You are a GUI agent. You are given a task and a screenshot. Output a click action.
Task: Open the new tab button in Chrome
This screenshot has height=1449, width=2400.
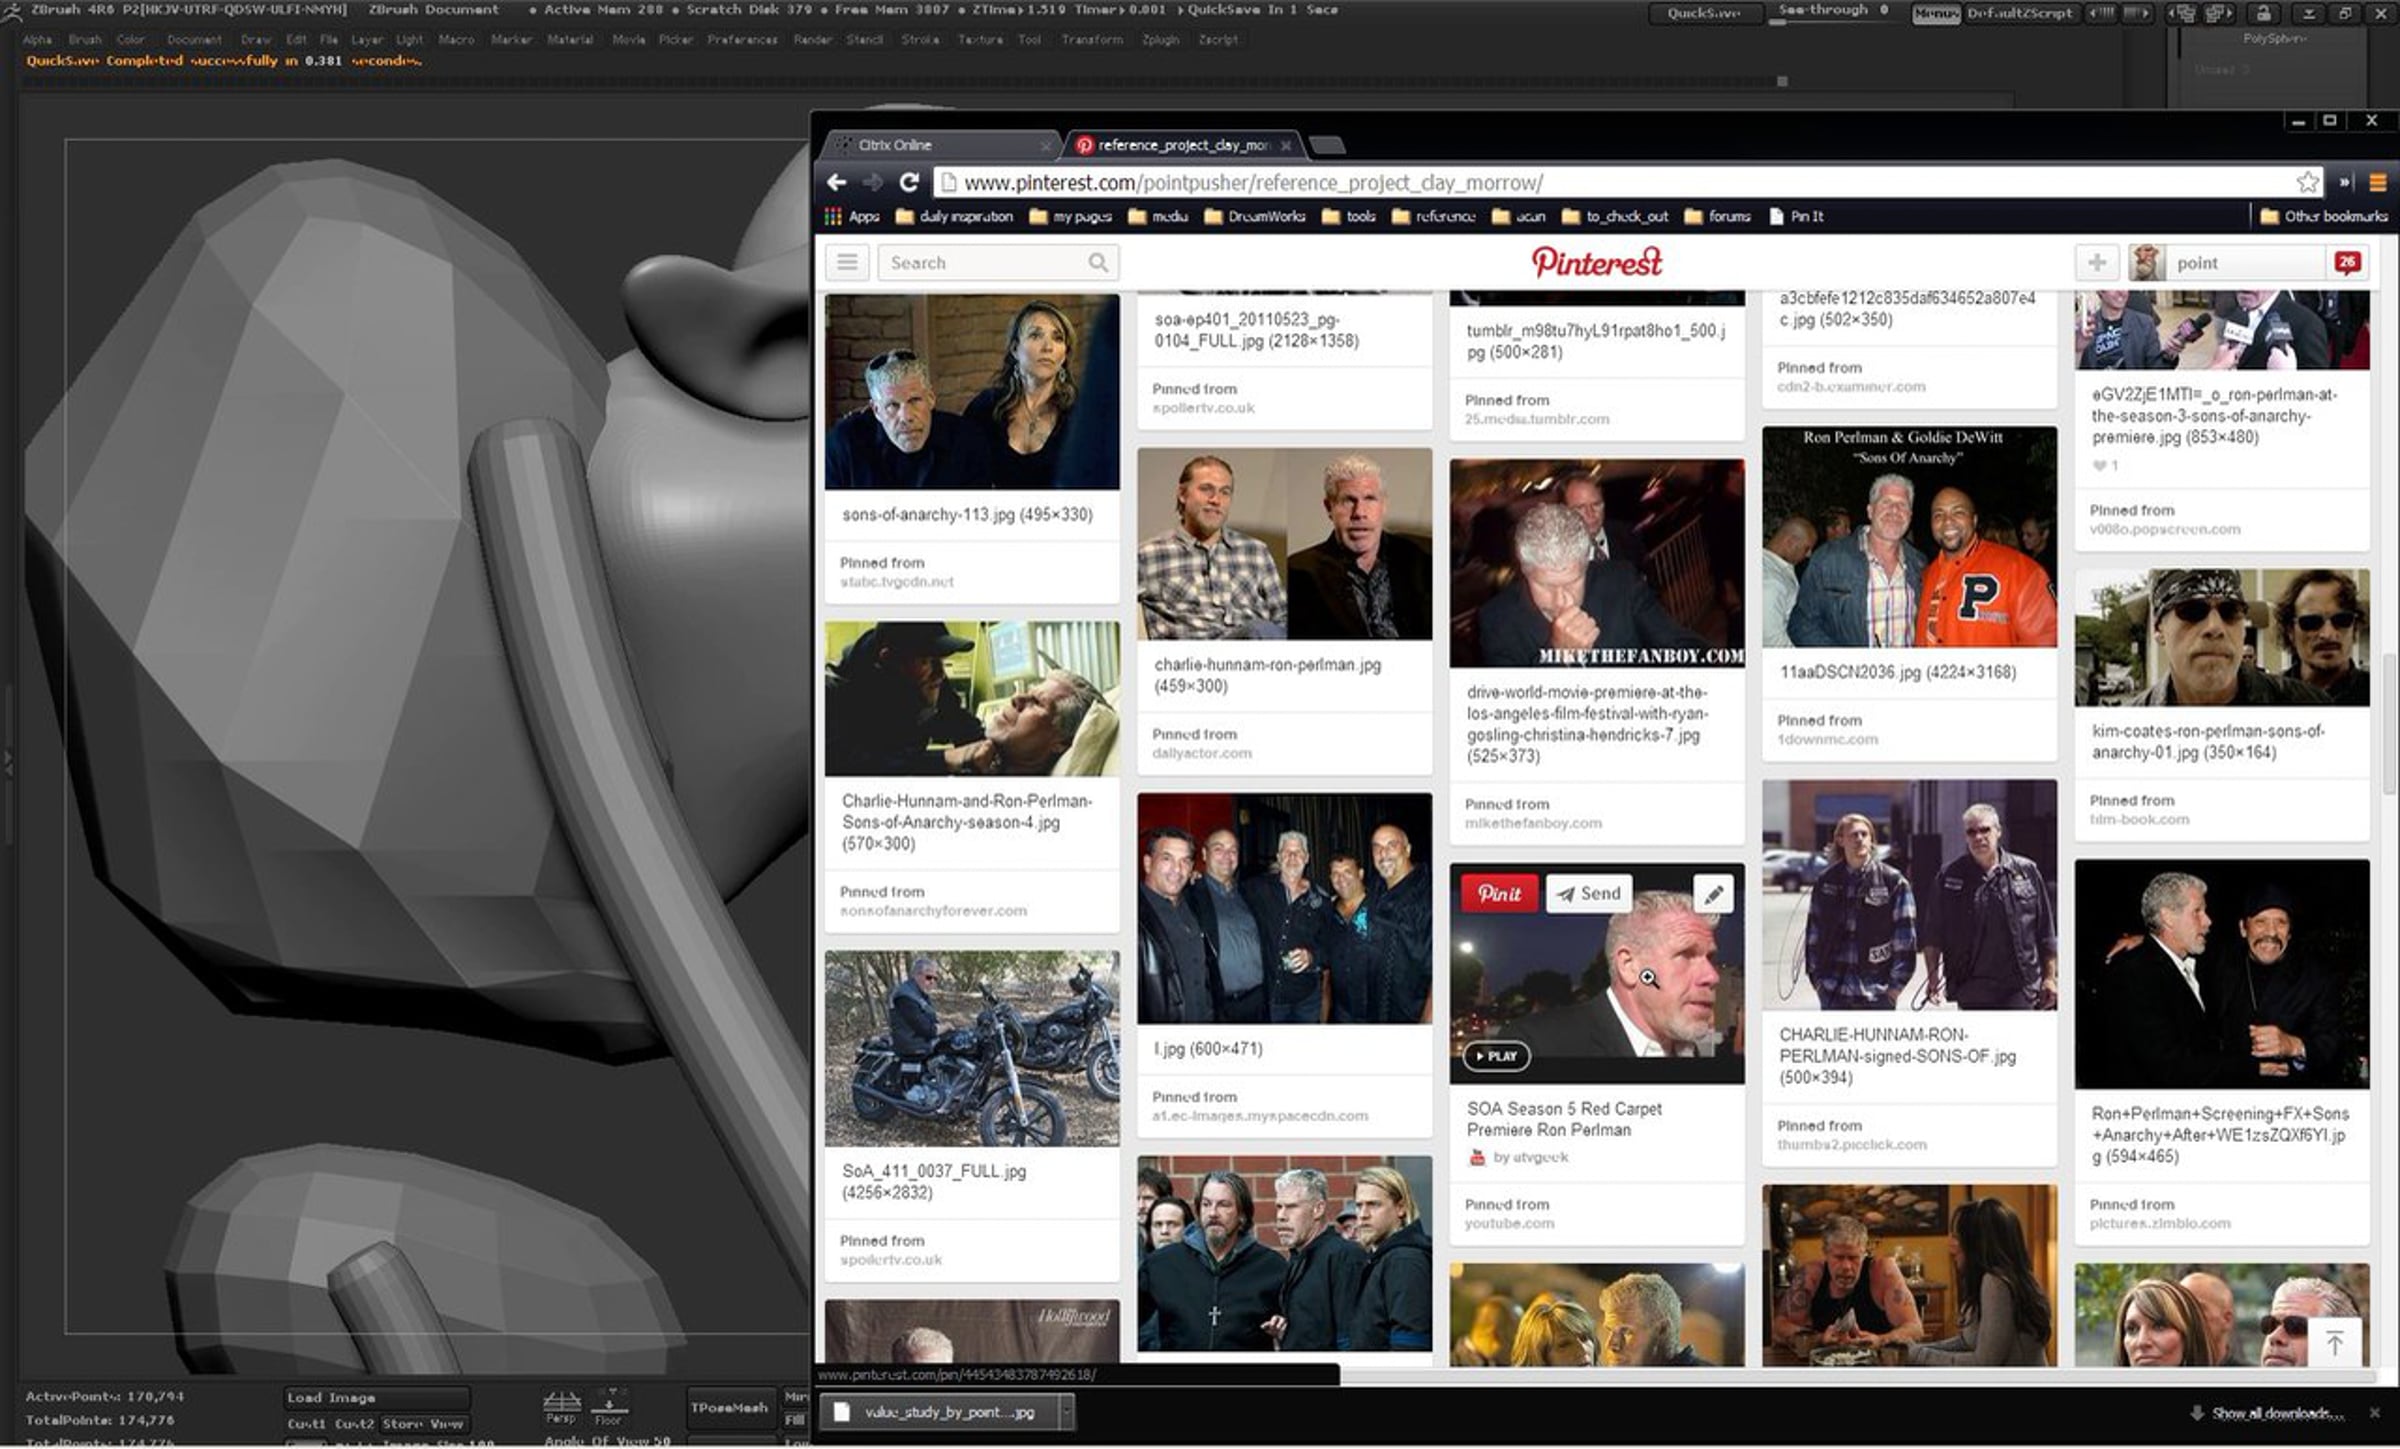pos(1326,146)
